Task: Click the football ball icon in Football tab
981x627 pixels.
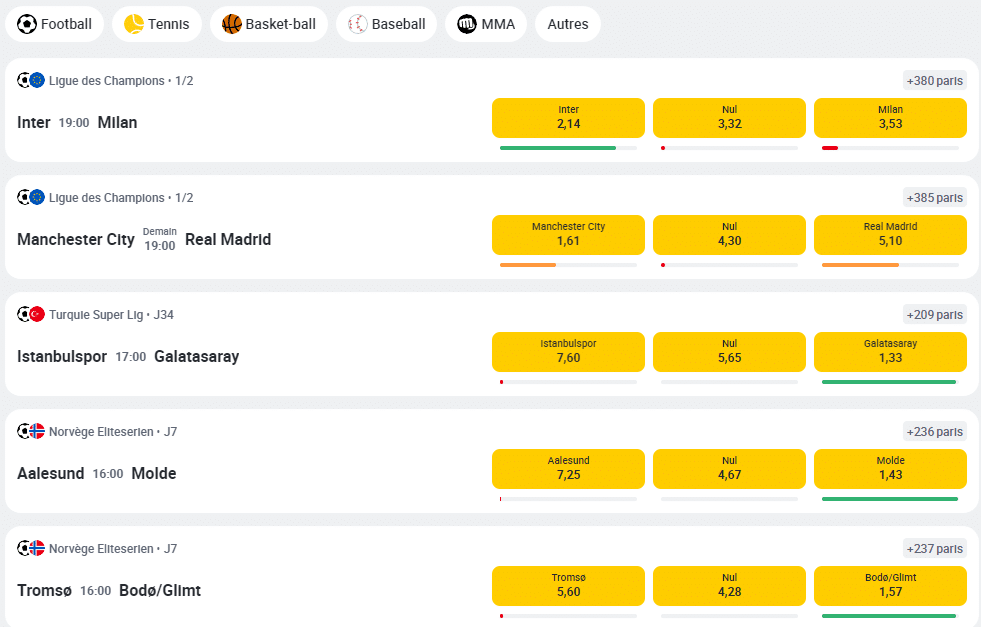Action: pos(27,24)
